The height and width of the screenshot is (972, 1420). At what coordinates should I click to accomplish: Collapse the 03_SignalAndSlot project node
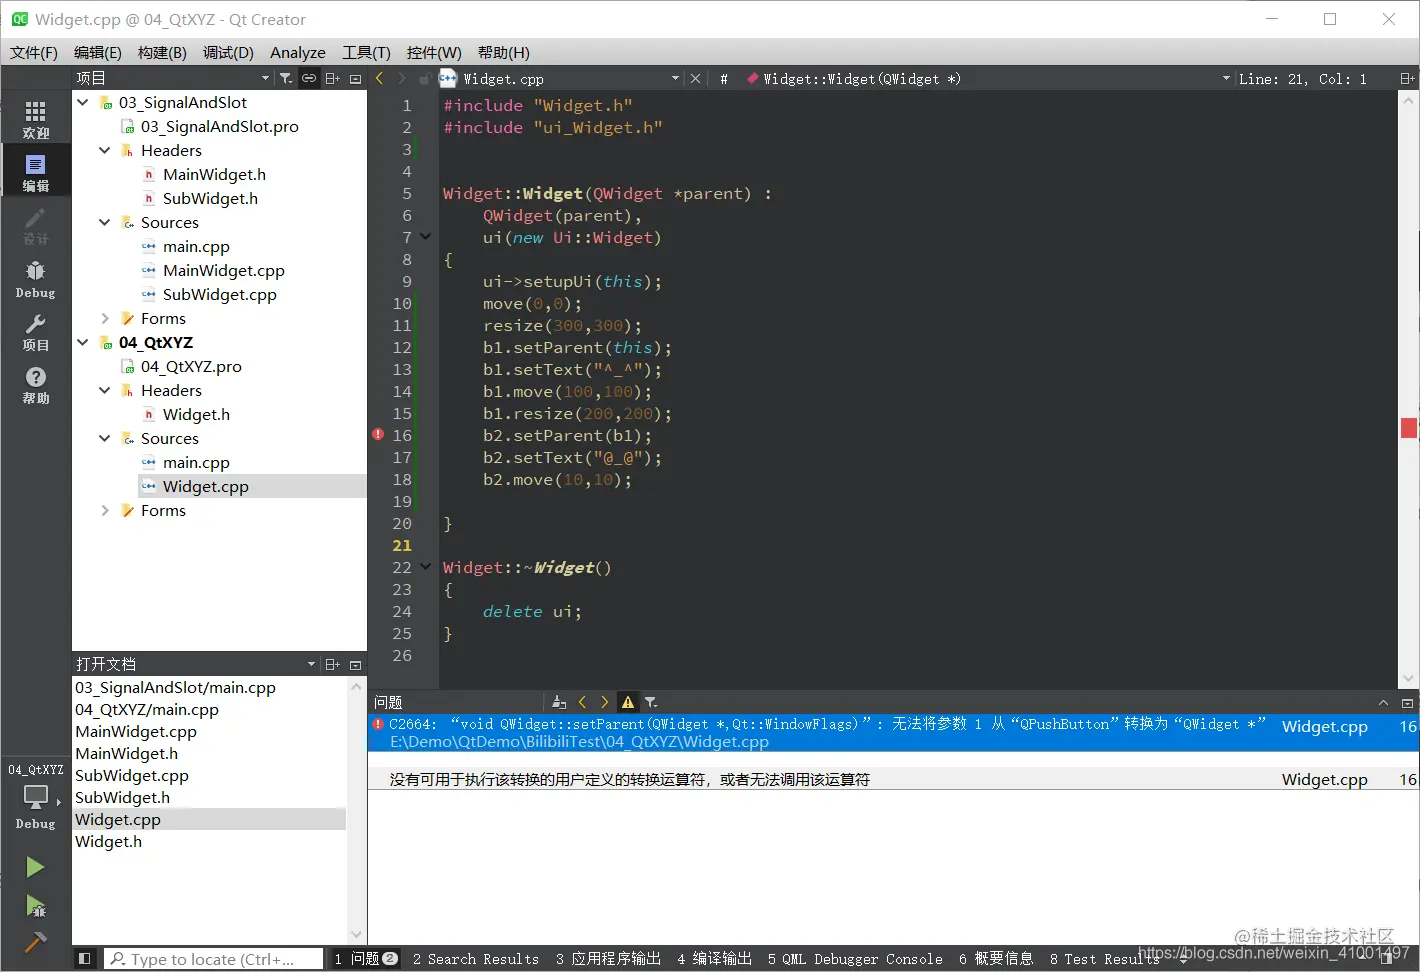83,102
